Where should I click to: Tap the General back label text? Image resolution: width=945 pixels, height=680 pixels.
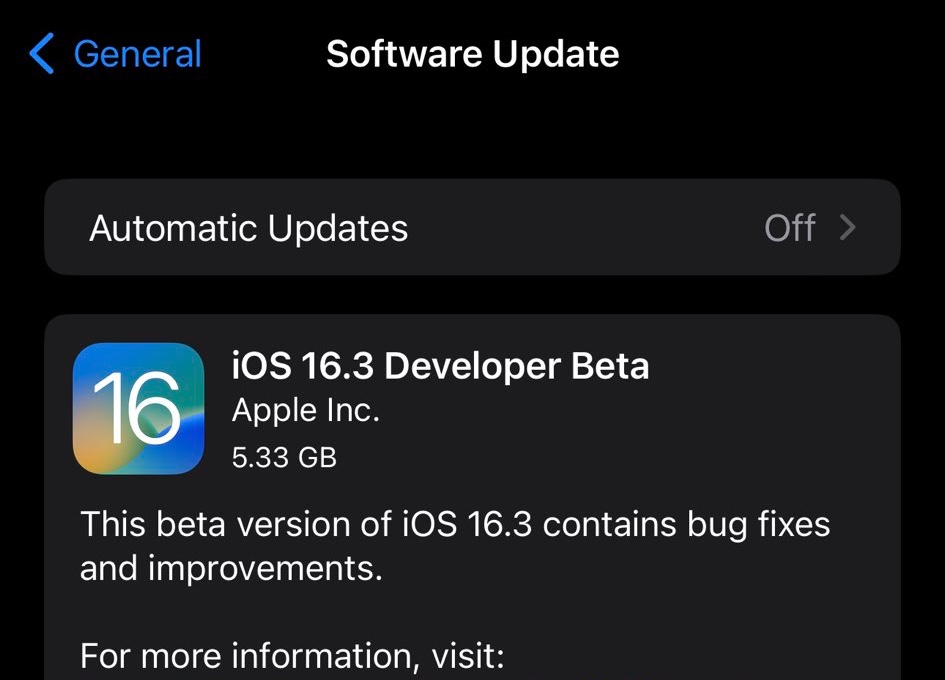coord(137,54)
